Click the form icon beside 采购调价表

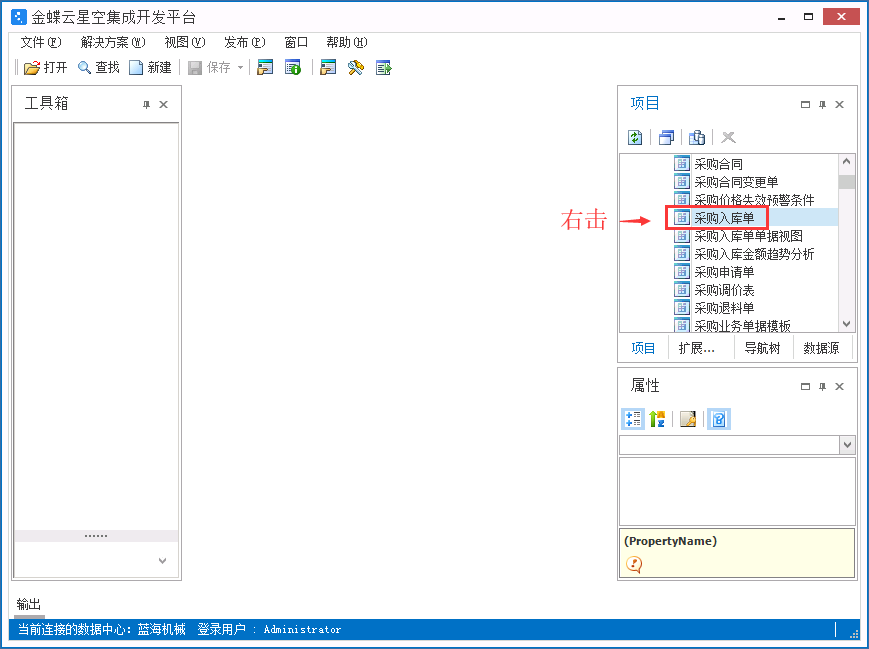click(682, 289)
